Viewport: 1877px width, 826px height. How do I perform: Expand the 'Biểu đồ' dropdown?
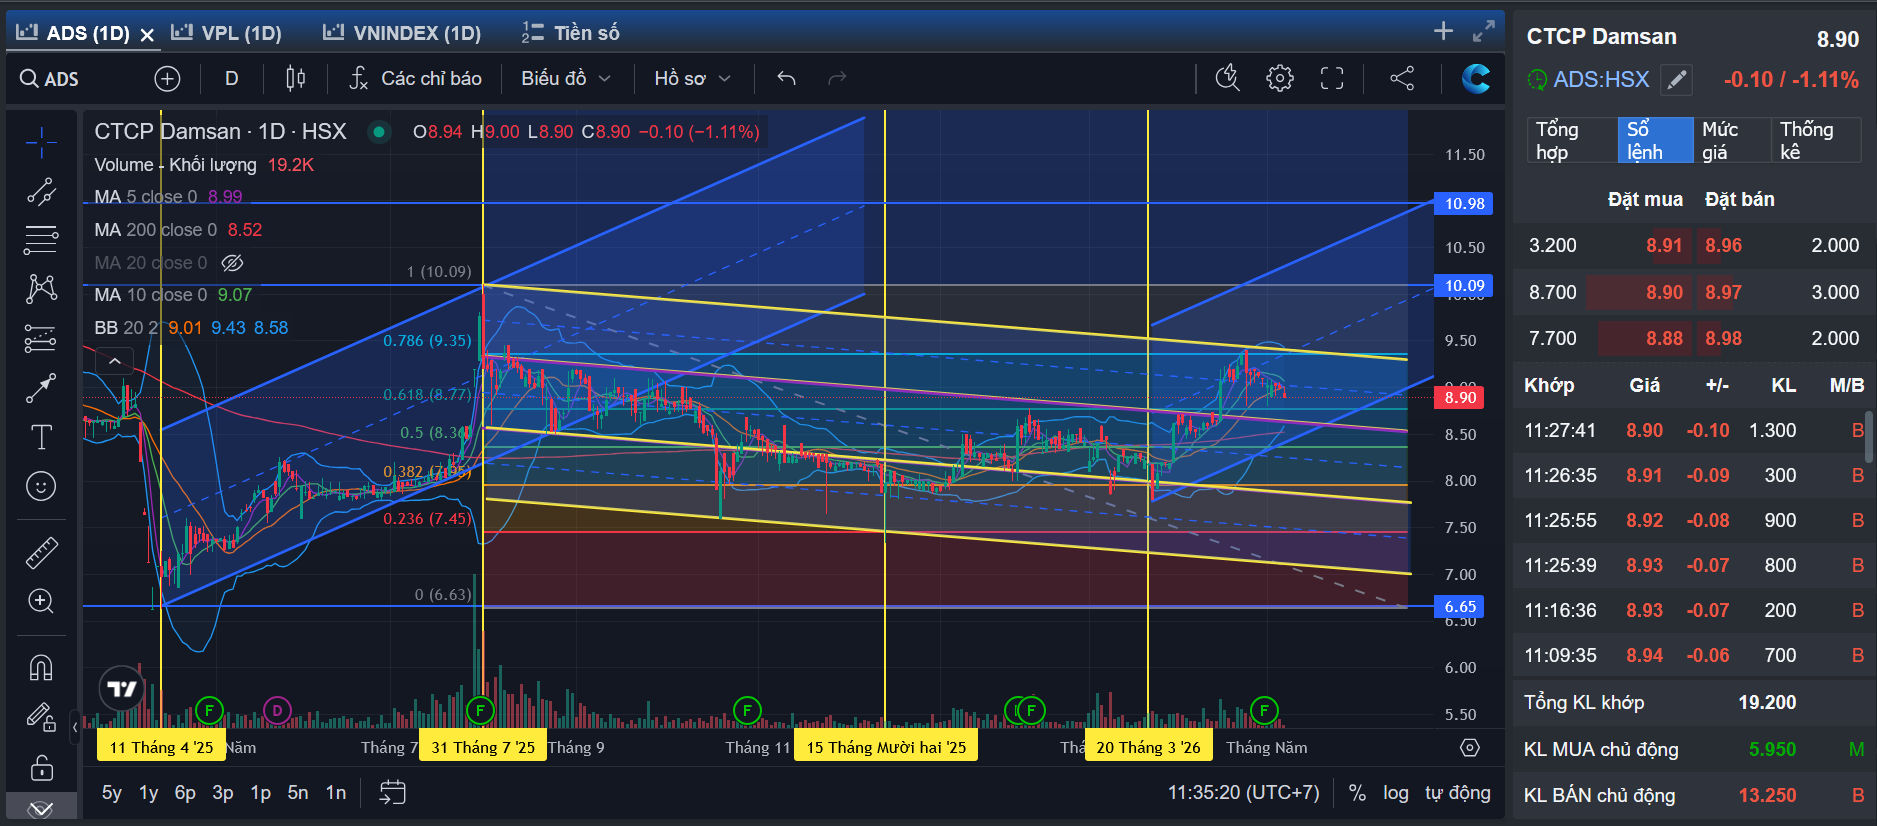pos(565,78)
